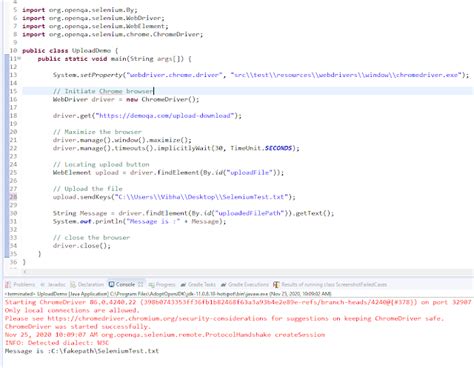
Task: Click the Upload the file comment
Action: [x=88, y=189]
